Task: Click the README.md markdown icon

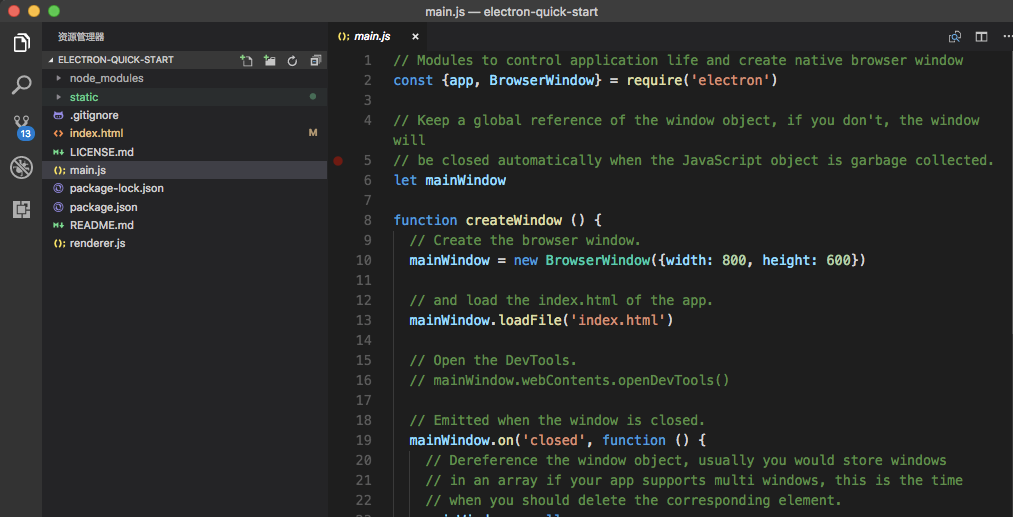Action: [x=59, y=226]
